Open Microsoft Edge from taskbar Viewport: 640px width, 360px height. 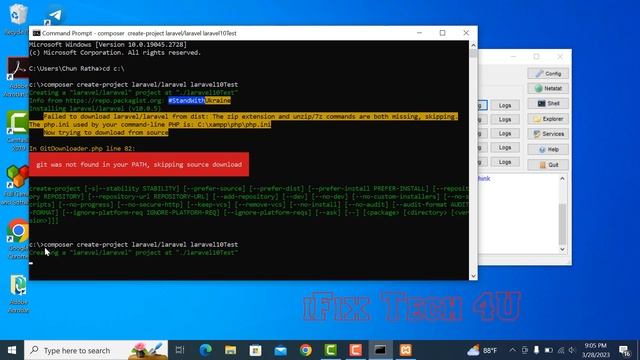(205, 350)
